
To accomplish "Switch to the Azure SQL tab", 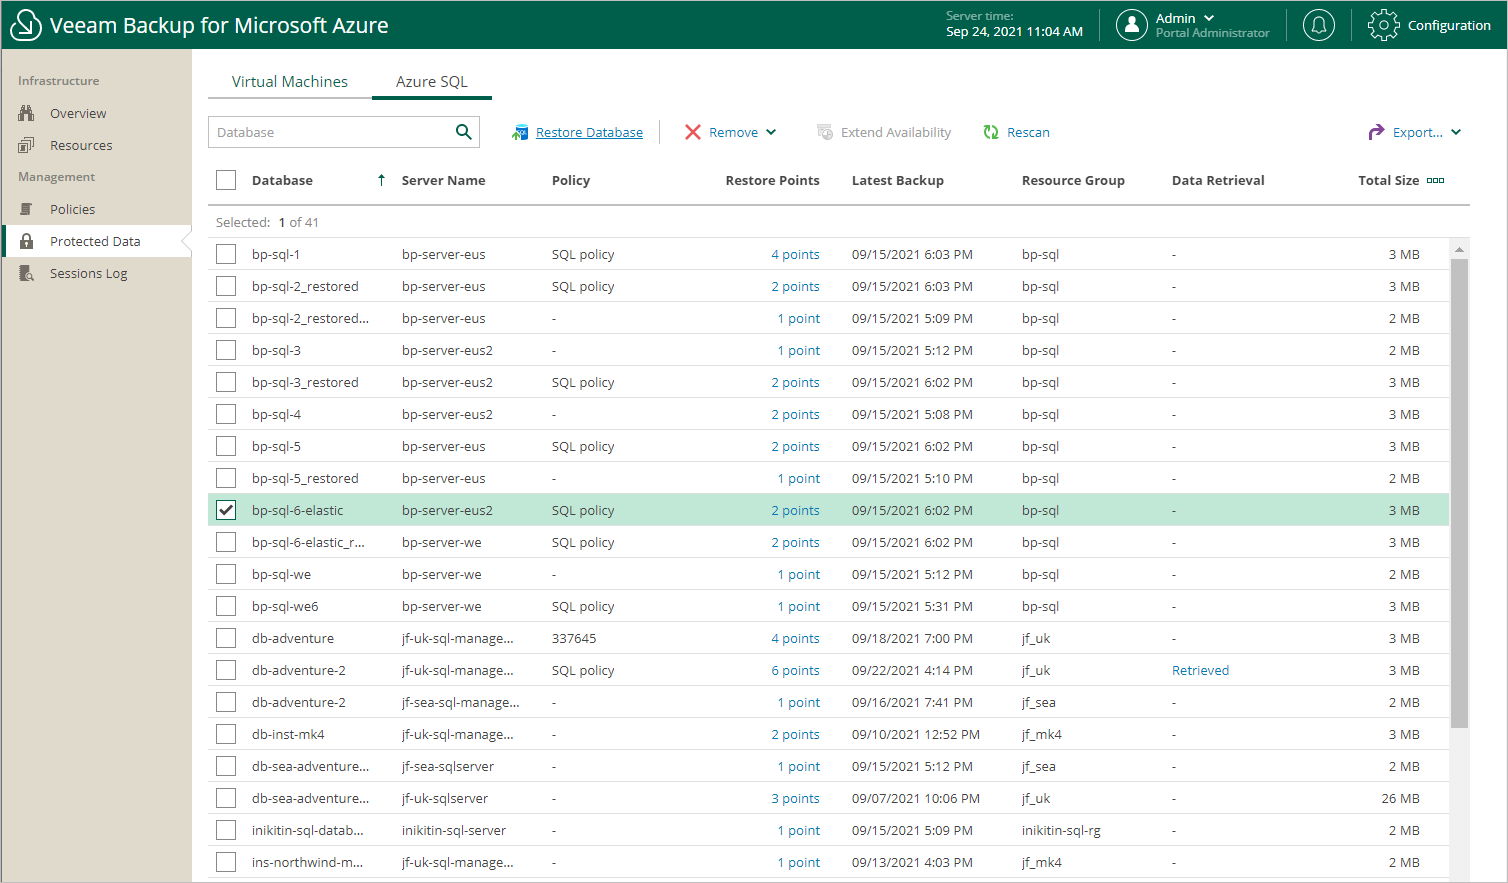I will pos(432,82).
